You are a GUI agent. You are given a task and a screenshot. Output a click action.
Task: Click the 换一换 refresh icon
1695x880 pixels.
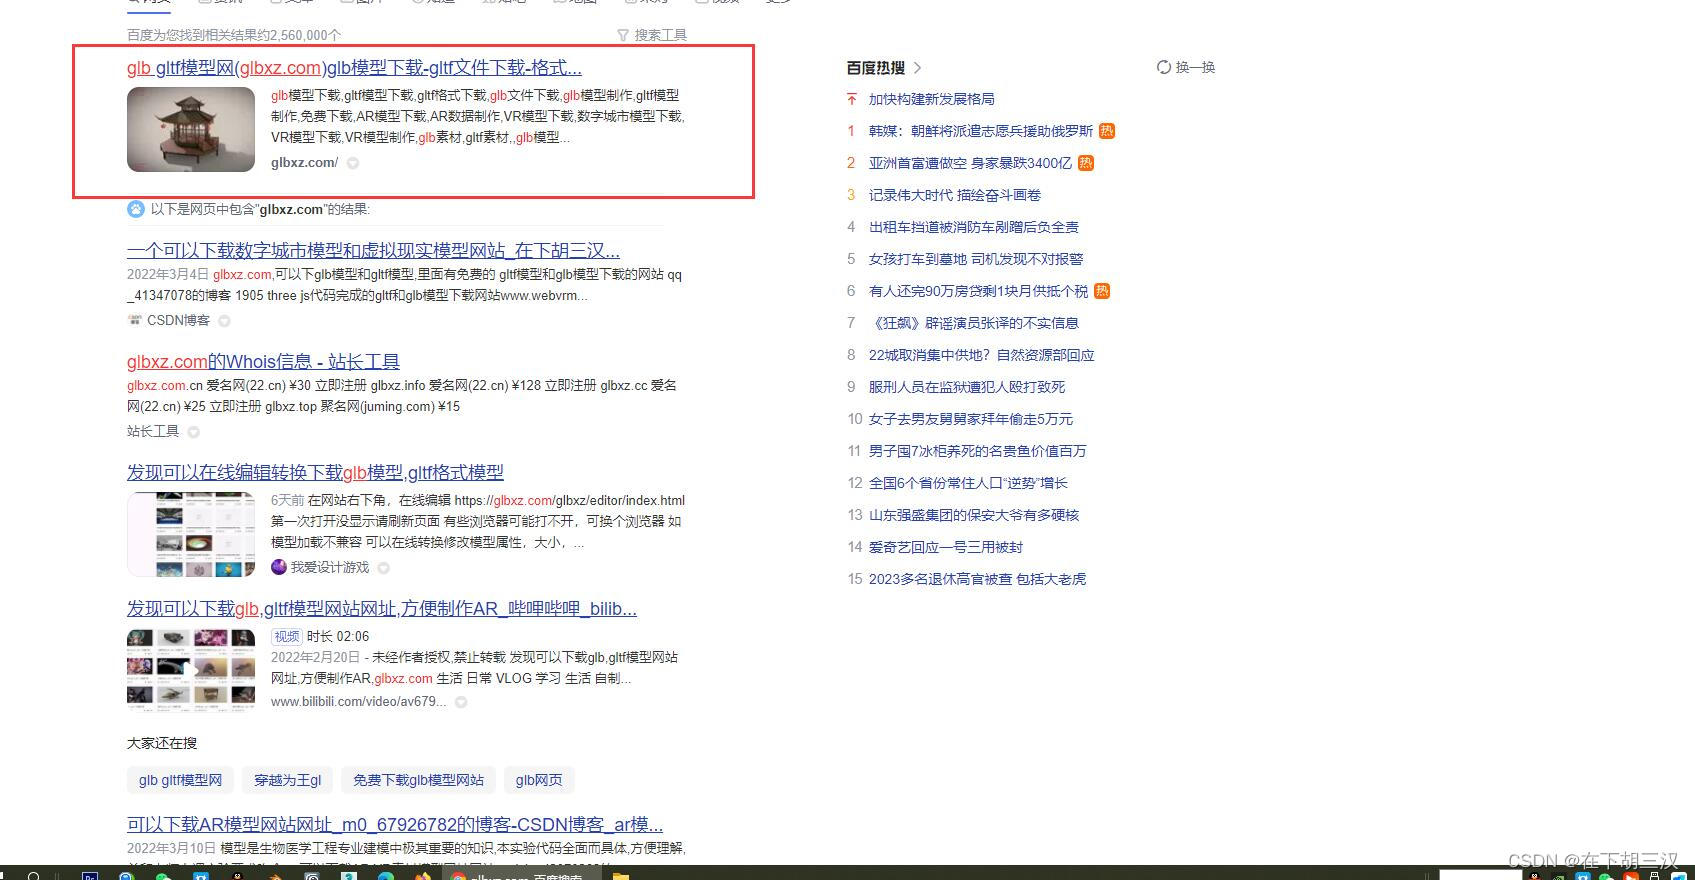1163,67
